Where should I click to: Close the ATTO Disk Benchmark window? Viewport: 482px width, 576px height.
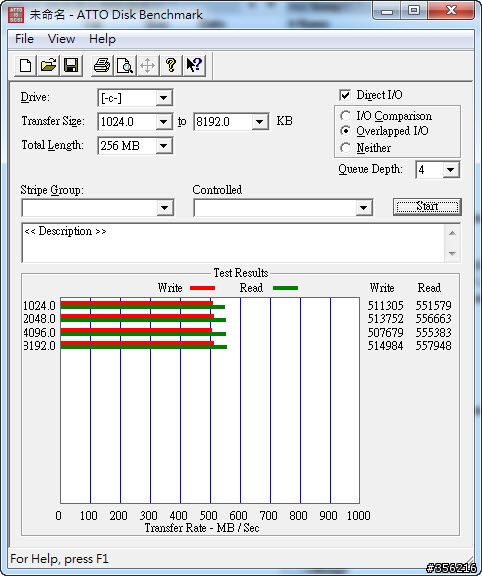point(451,10)
